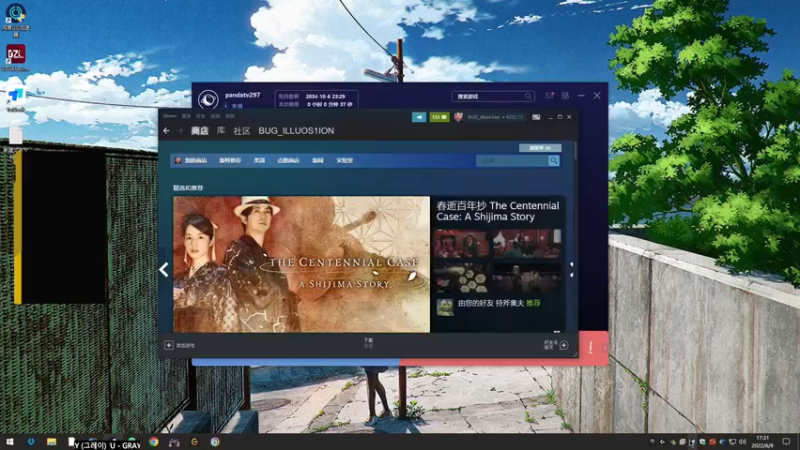The image size is (800, 450).
Task: Open the second store bar entry (new and noteworthy)
Action: click(230, 160)
